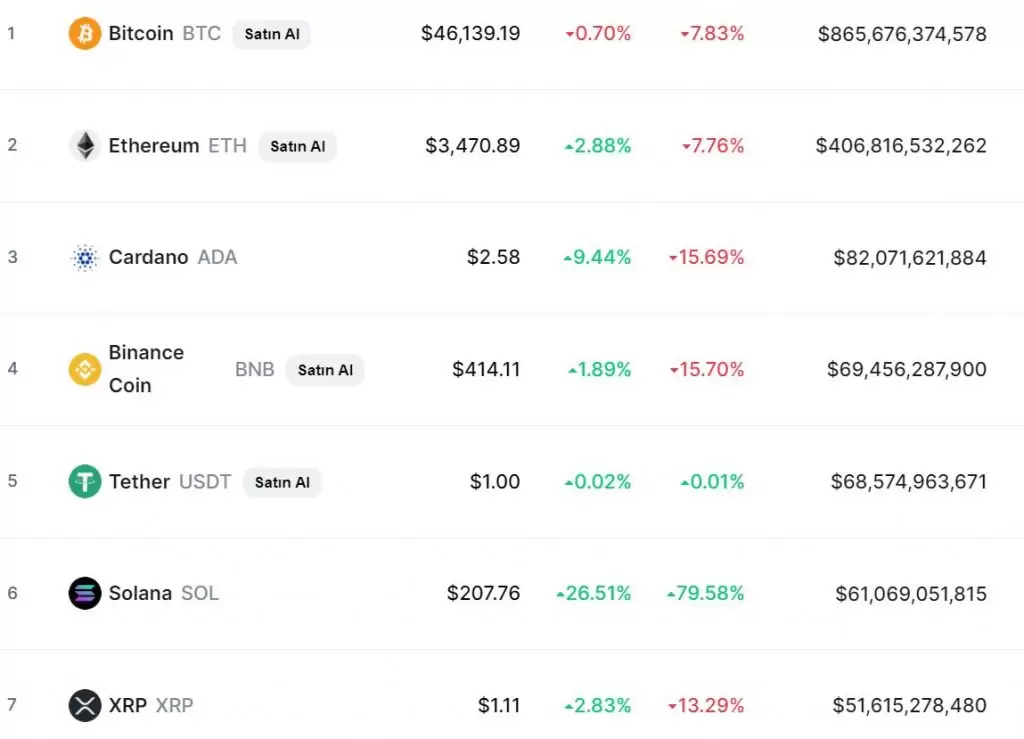Screen dimensions: 1024x739
Task: Click Ethereum market cap $406,816,532,262
Action: coord(901,146)
